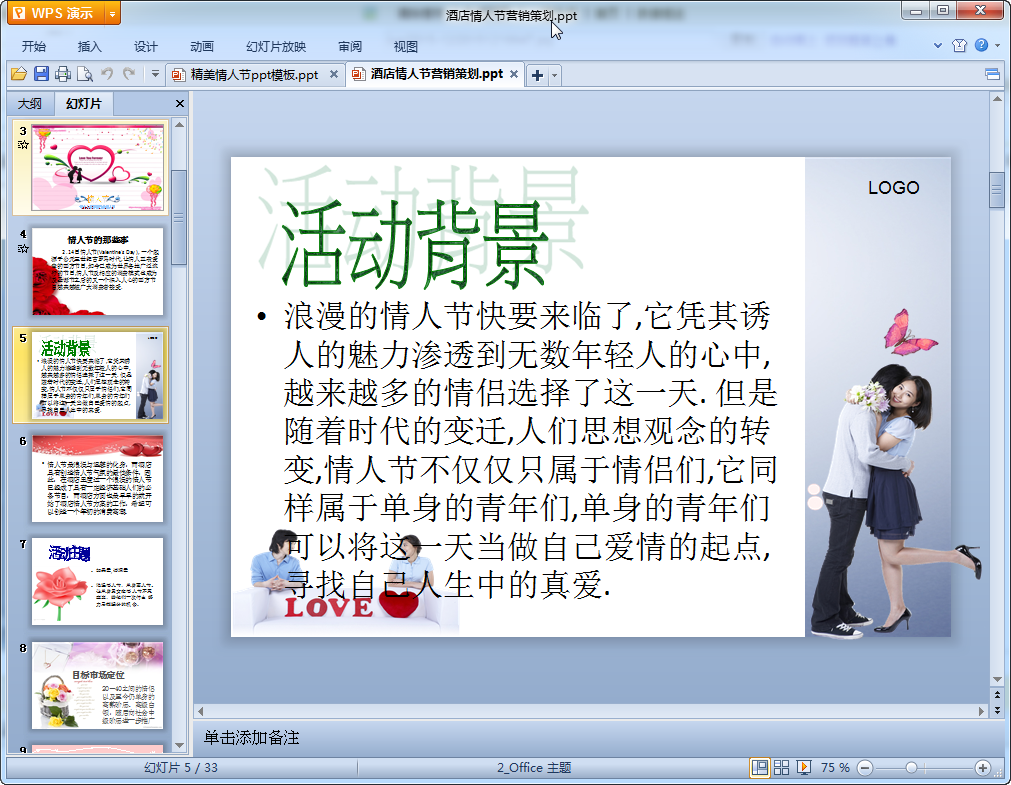Viewport: 1011px width, 785px height.
Task: Expand the WPS 演示 button dropdown arrow
Action: pyautogui.click(x=112, y=13)
